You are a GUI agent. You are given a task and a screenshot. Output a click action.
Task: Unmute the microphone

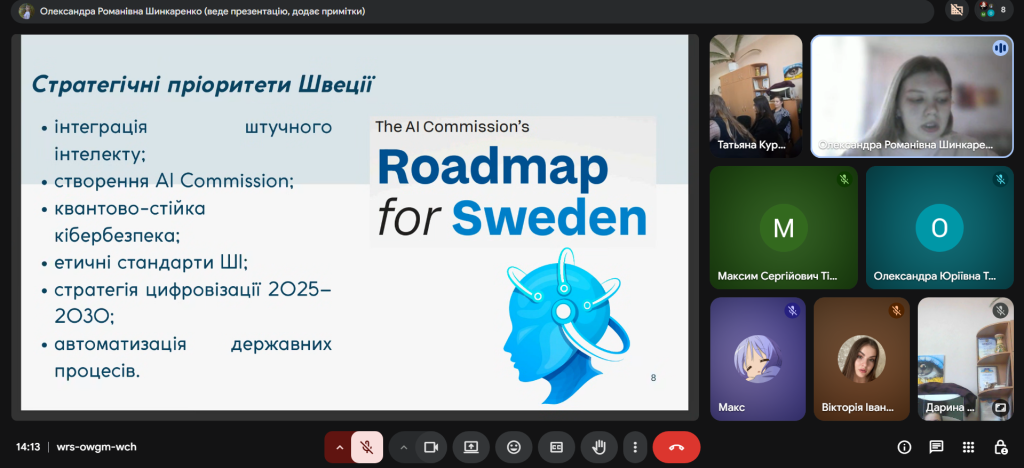pyautogui.click(x=367, y=447)
